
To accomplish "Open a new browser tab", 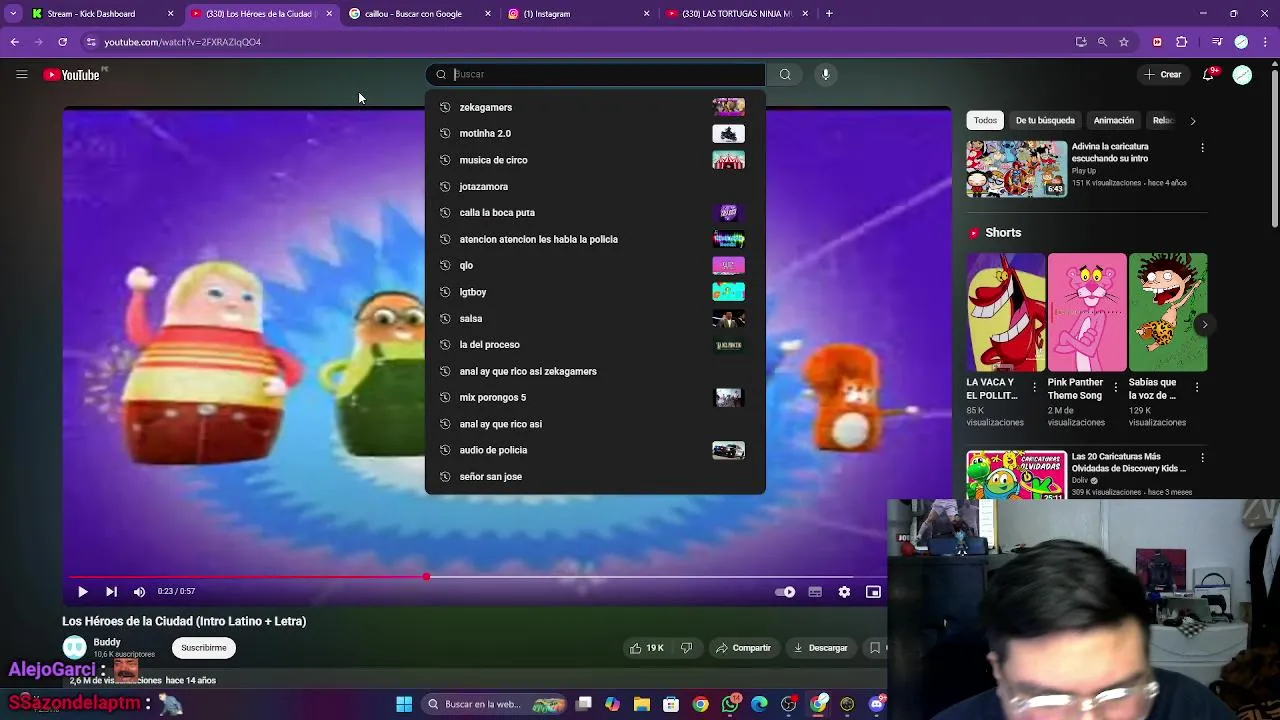I will (829, 14).
